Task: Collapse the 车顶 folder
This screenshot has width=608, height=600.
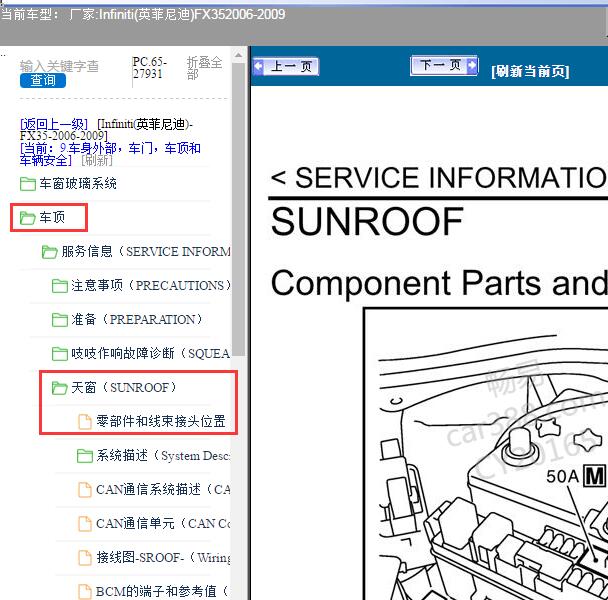Action: (x=52, y=217)
